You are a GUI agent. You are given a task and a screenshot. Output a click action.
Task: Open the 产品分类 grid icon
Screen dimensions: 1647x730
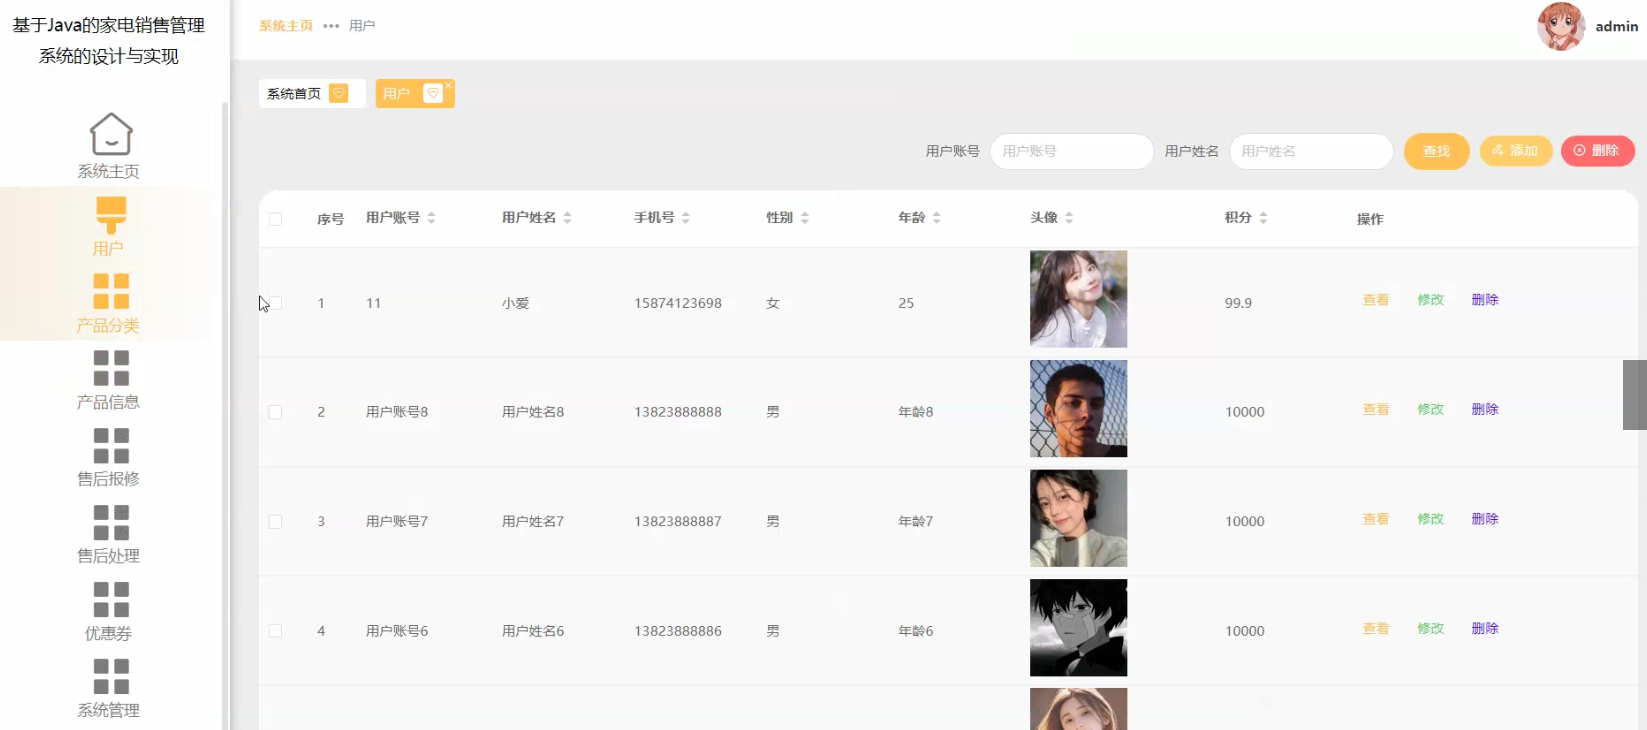click(x=111, y=291)
